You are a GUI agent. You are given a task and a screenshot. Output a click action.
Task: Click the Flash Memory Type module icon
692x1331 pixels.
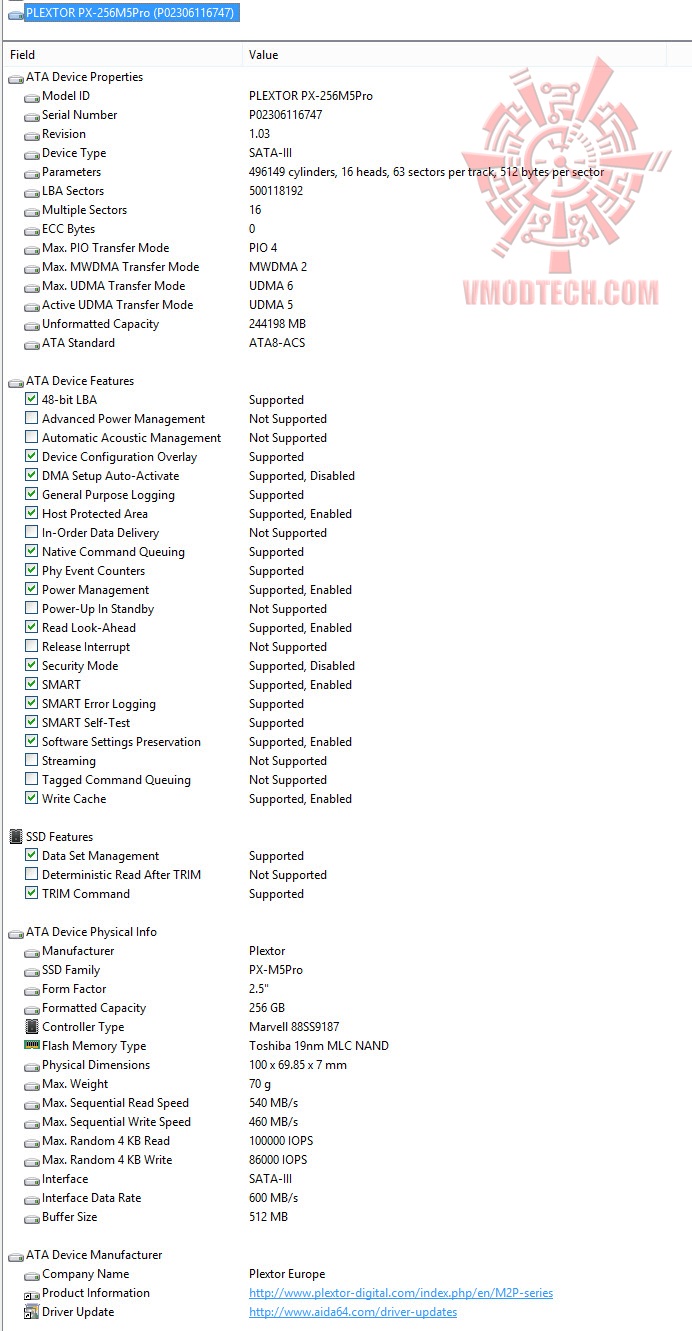32,1046
